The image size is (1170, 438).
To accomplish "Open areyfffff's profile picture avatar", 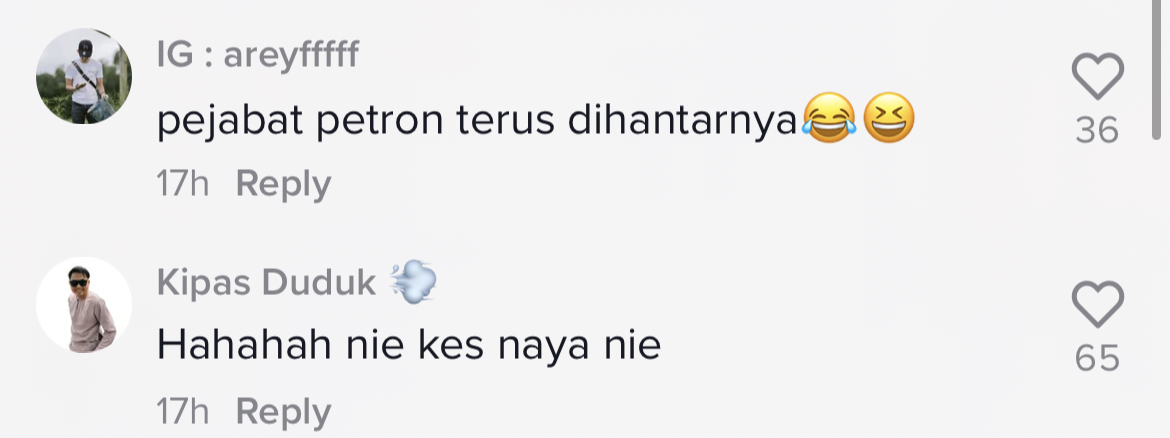I will pyautogui.click(x=84, y=76).
